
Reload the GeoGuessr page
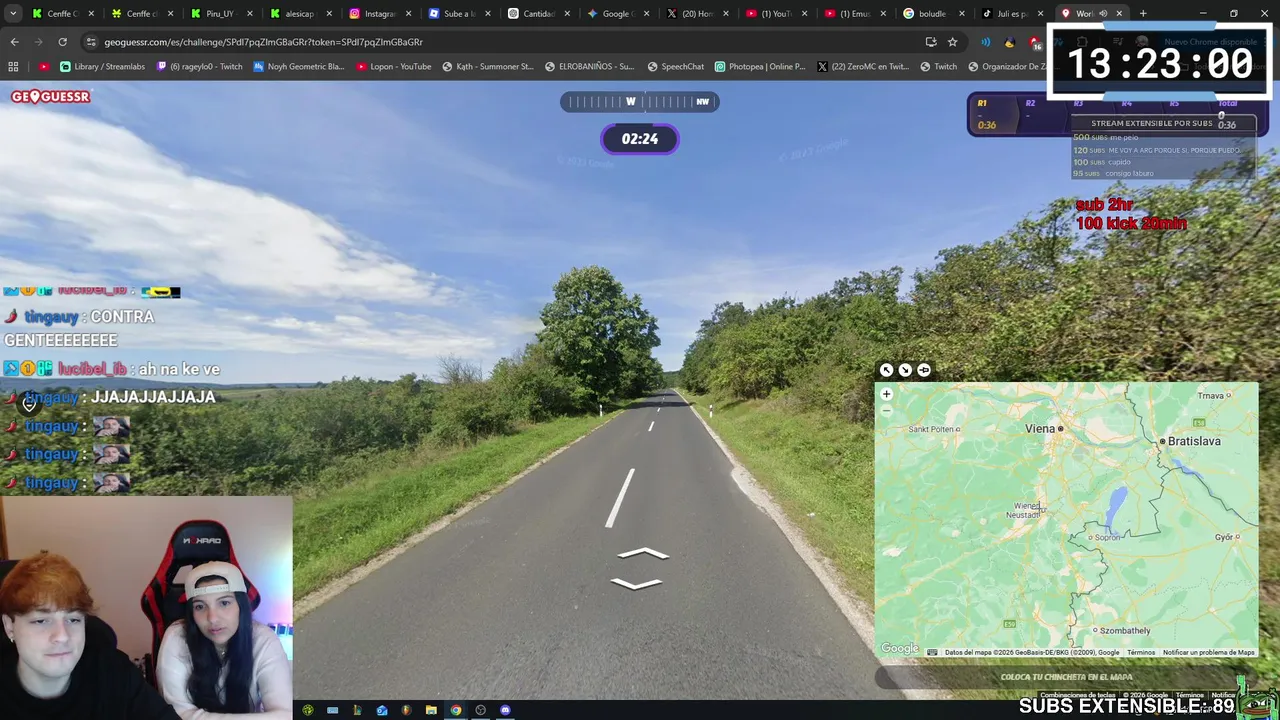click(62, 42)
